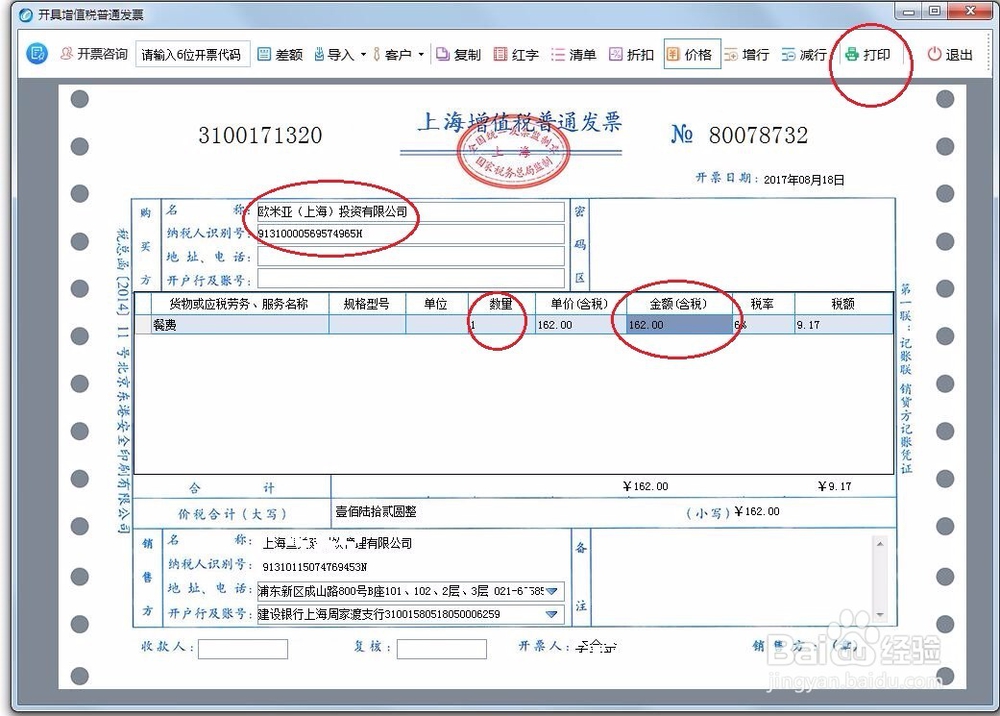Click the 备注 remarks text area
The height and width of the screenshot is (716, 1000).
coord(732,578)
